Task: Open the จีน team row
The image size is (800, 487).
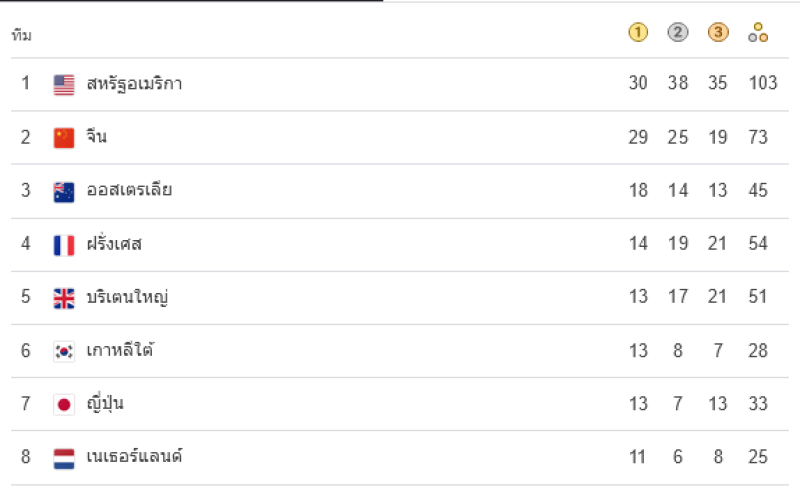Action: pyautogui.click(x=400, y=137)
